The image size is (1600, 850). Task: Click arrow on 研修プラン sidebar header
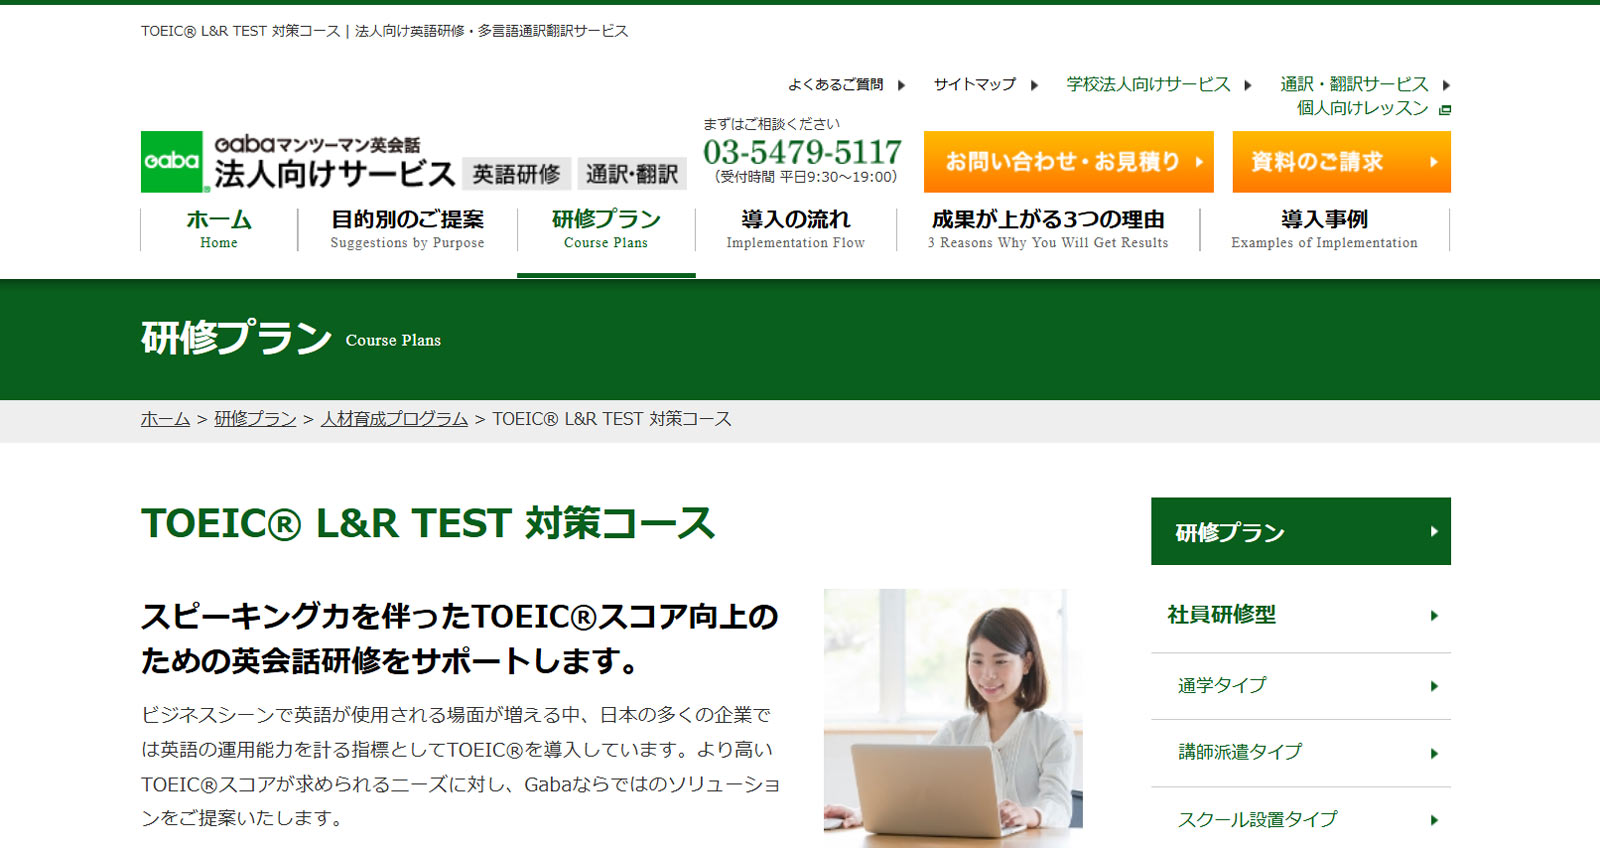(1433, 531)
